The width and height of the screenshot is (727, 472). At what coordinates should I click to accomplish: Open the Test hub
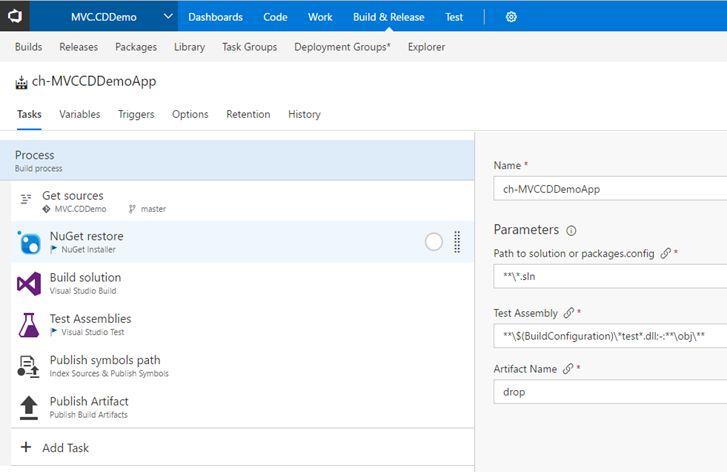(x=454, y=17)
